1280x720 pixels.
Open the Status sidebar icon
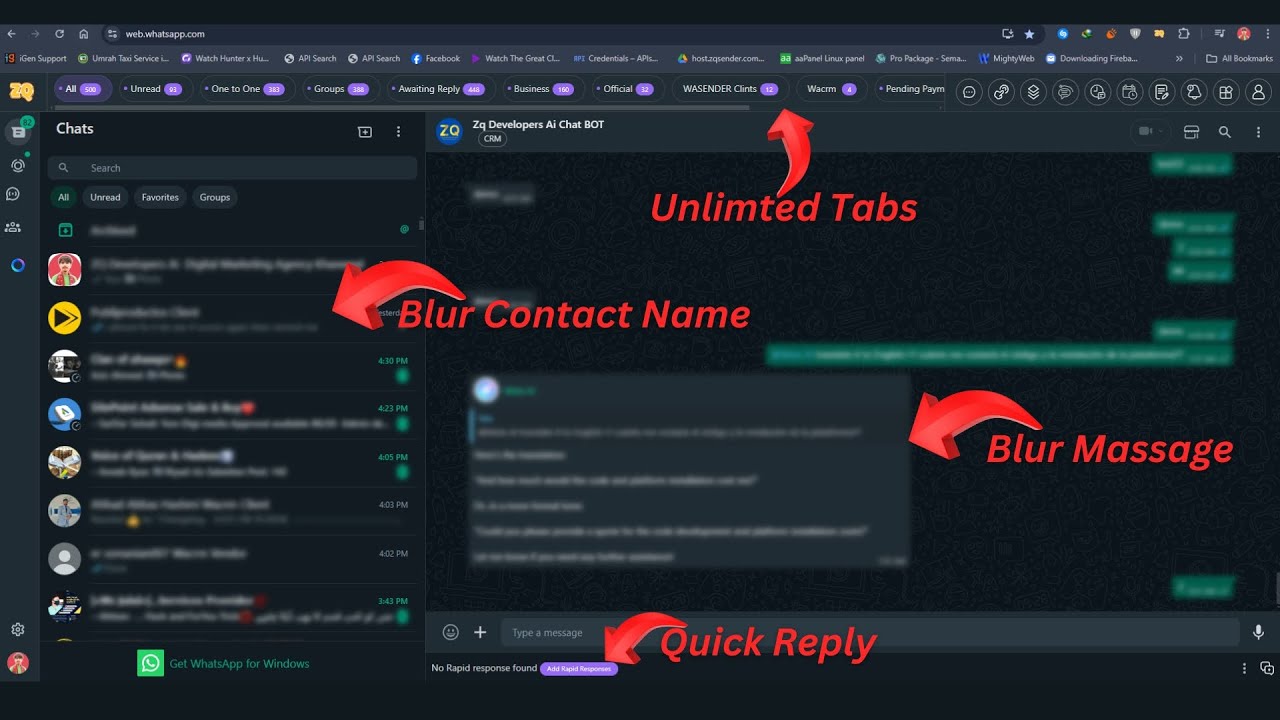pyautogui.click(x=18, y=165)
